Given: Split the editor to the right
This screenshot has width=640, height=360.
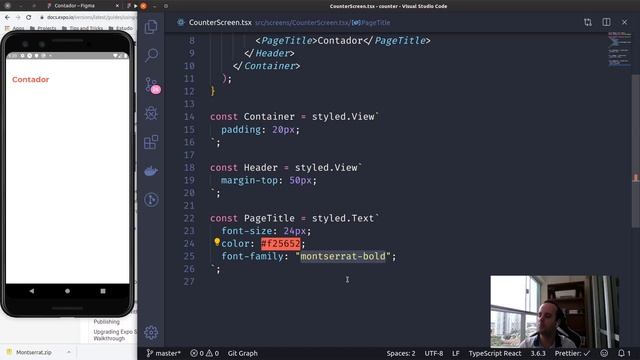Looking at the screenshot, I should pyautogui.click(x=607, y=22).
